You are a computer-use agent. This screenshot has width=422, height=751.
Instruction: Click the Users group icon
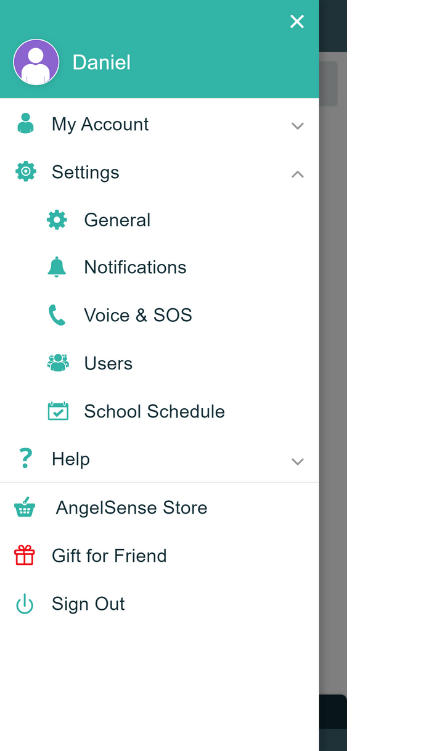pyautogui.click(x=58, y=363)
